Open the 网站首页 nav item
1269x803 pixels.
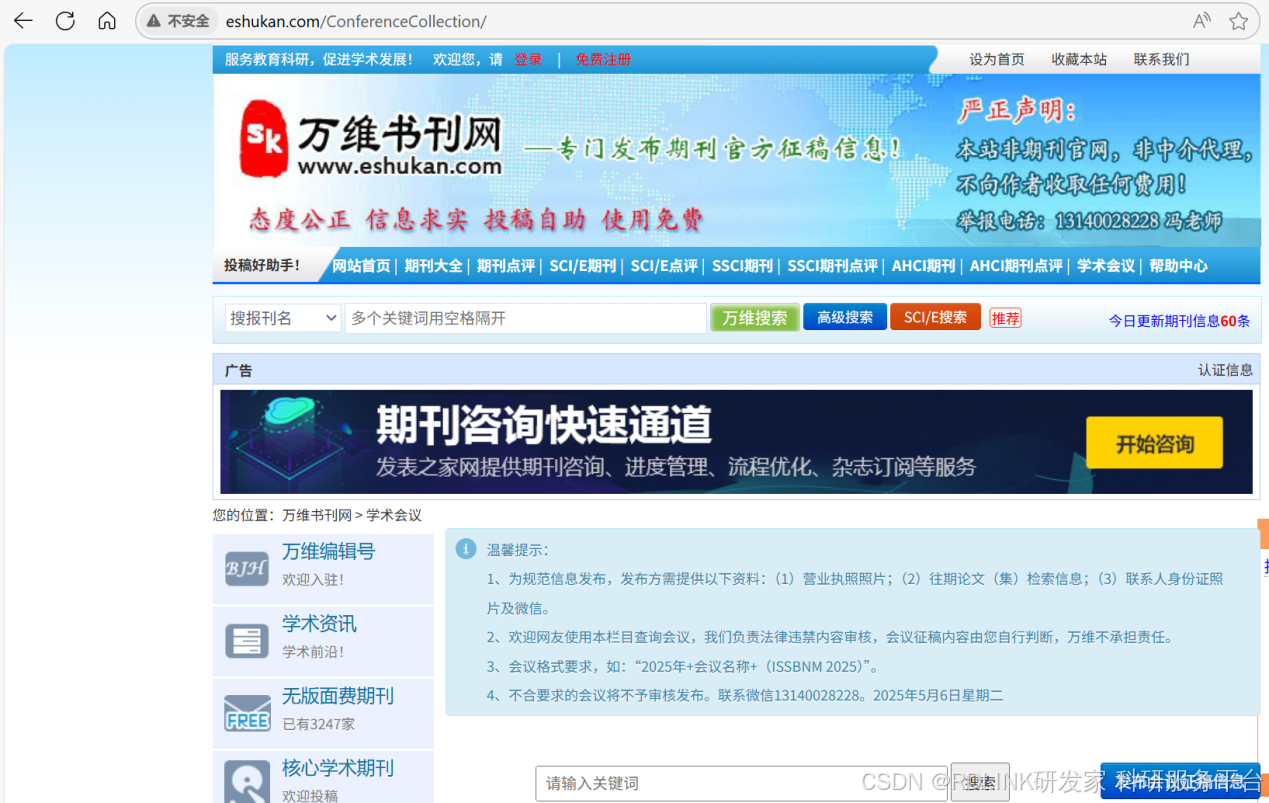[361, 266]
